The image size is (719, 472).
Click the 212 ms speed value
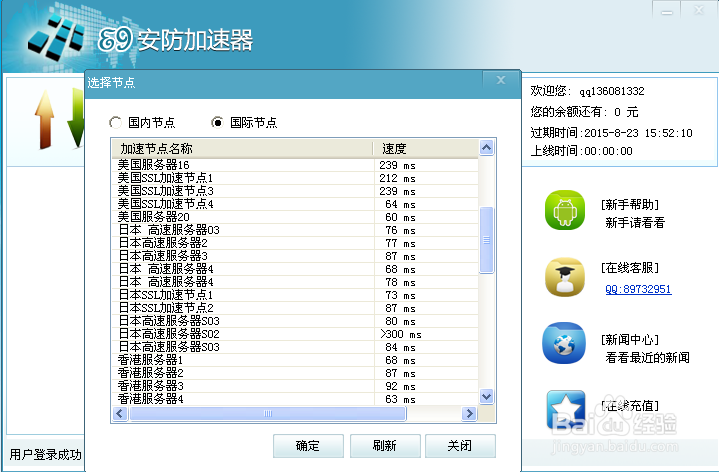pyautogui.click(x=397, y=178)
